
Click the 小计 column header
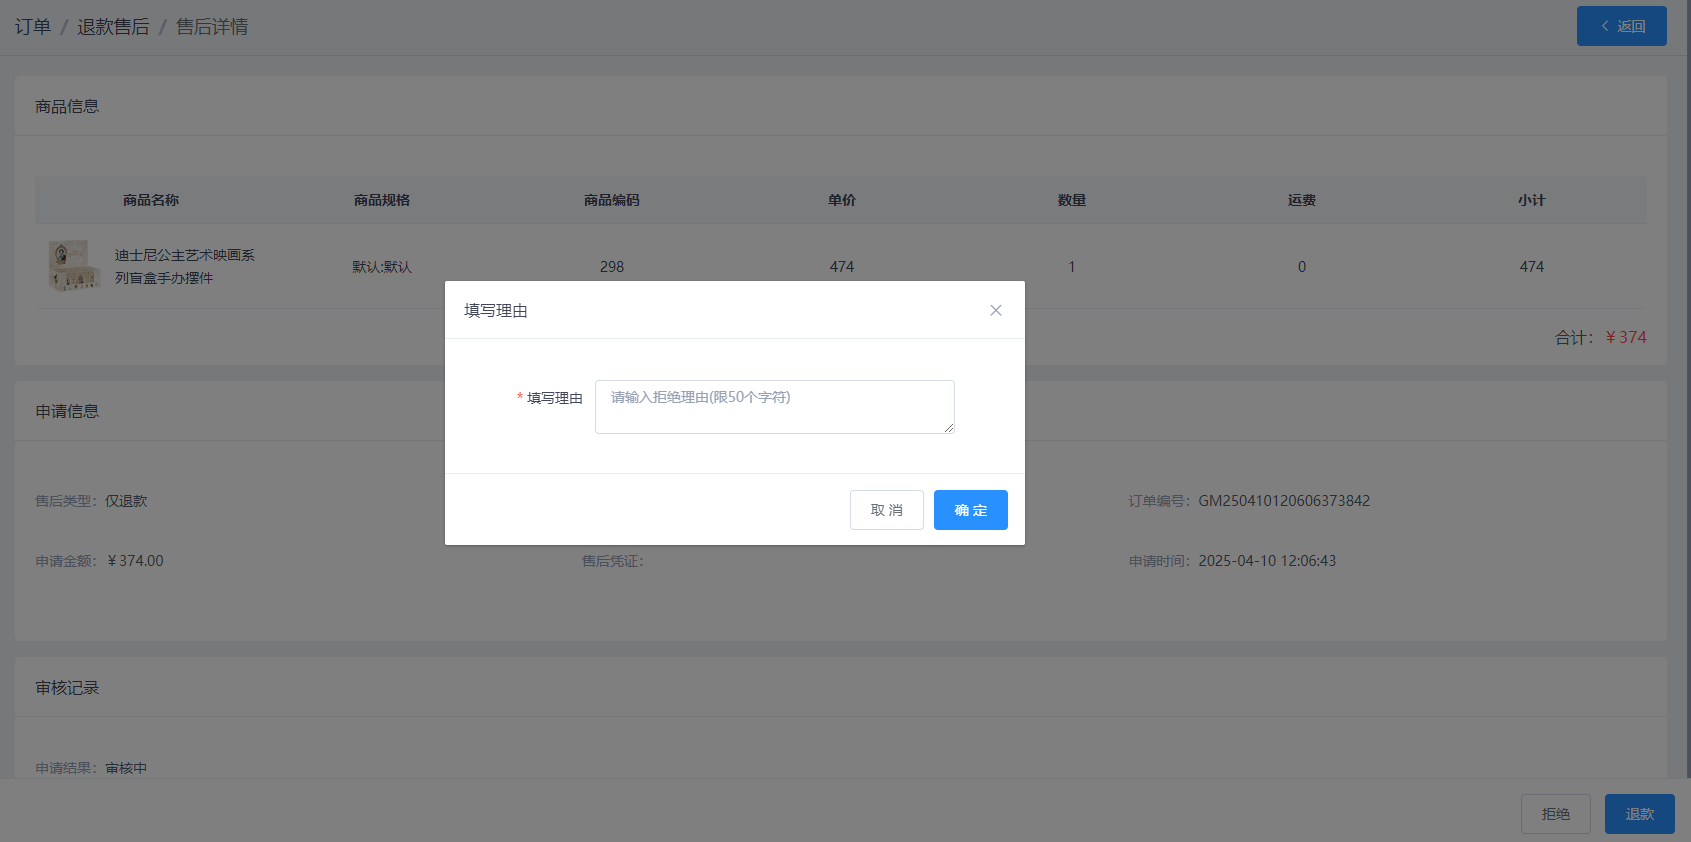click(1531, 200)
